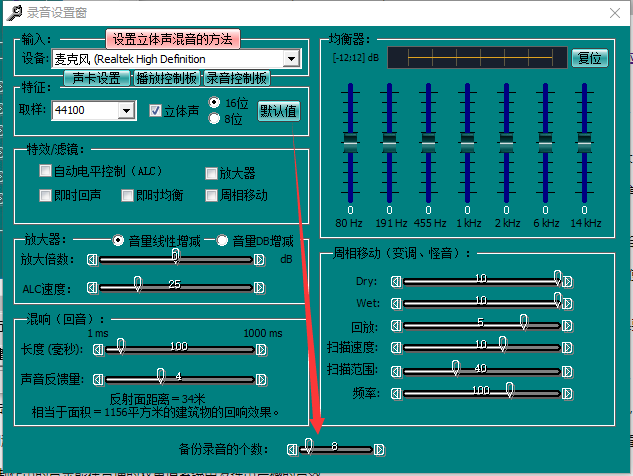Click left arrow of 回放 slider
Viewport: 633px width, 476px height.
tap(396, 326)
